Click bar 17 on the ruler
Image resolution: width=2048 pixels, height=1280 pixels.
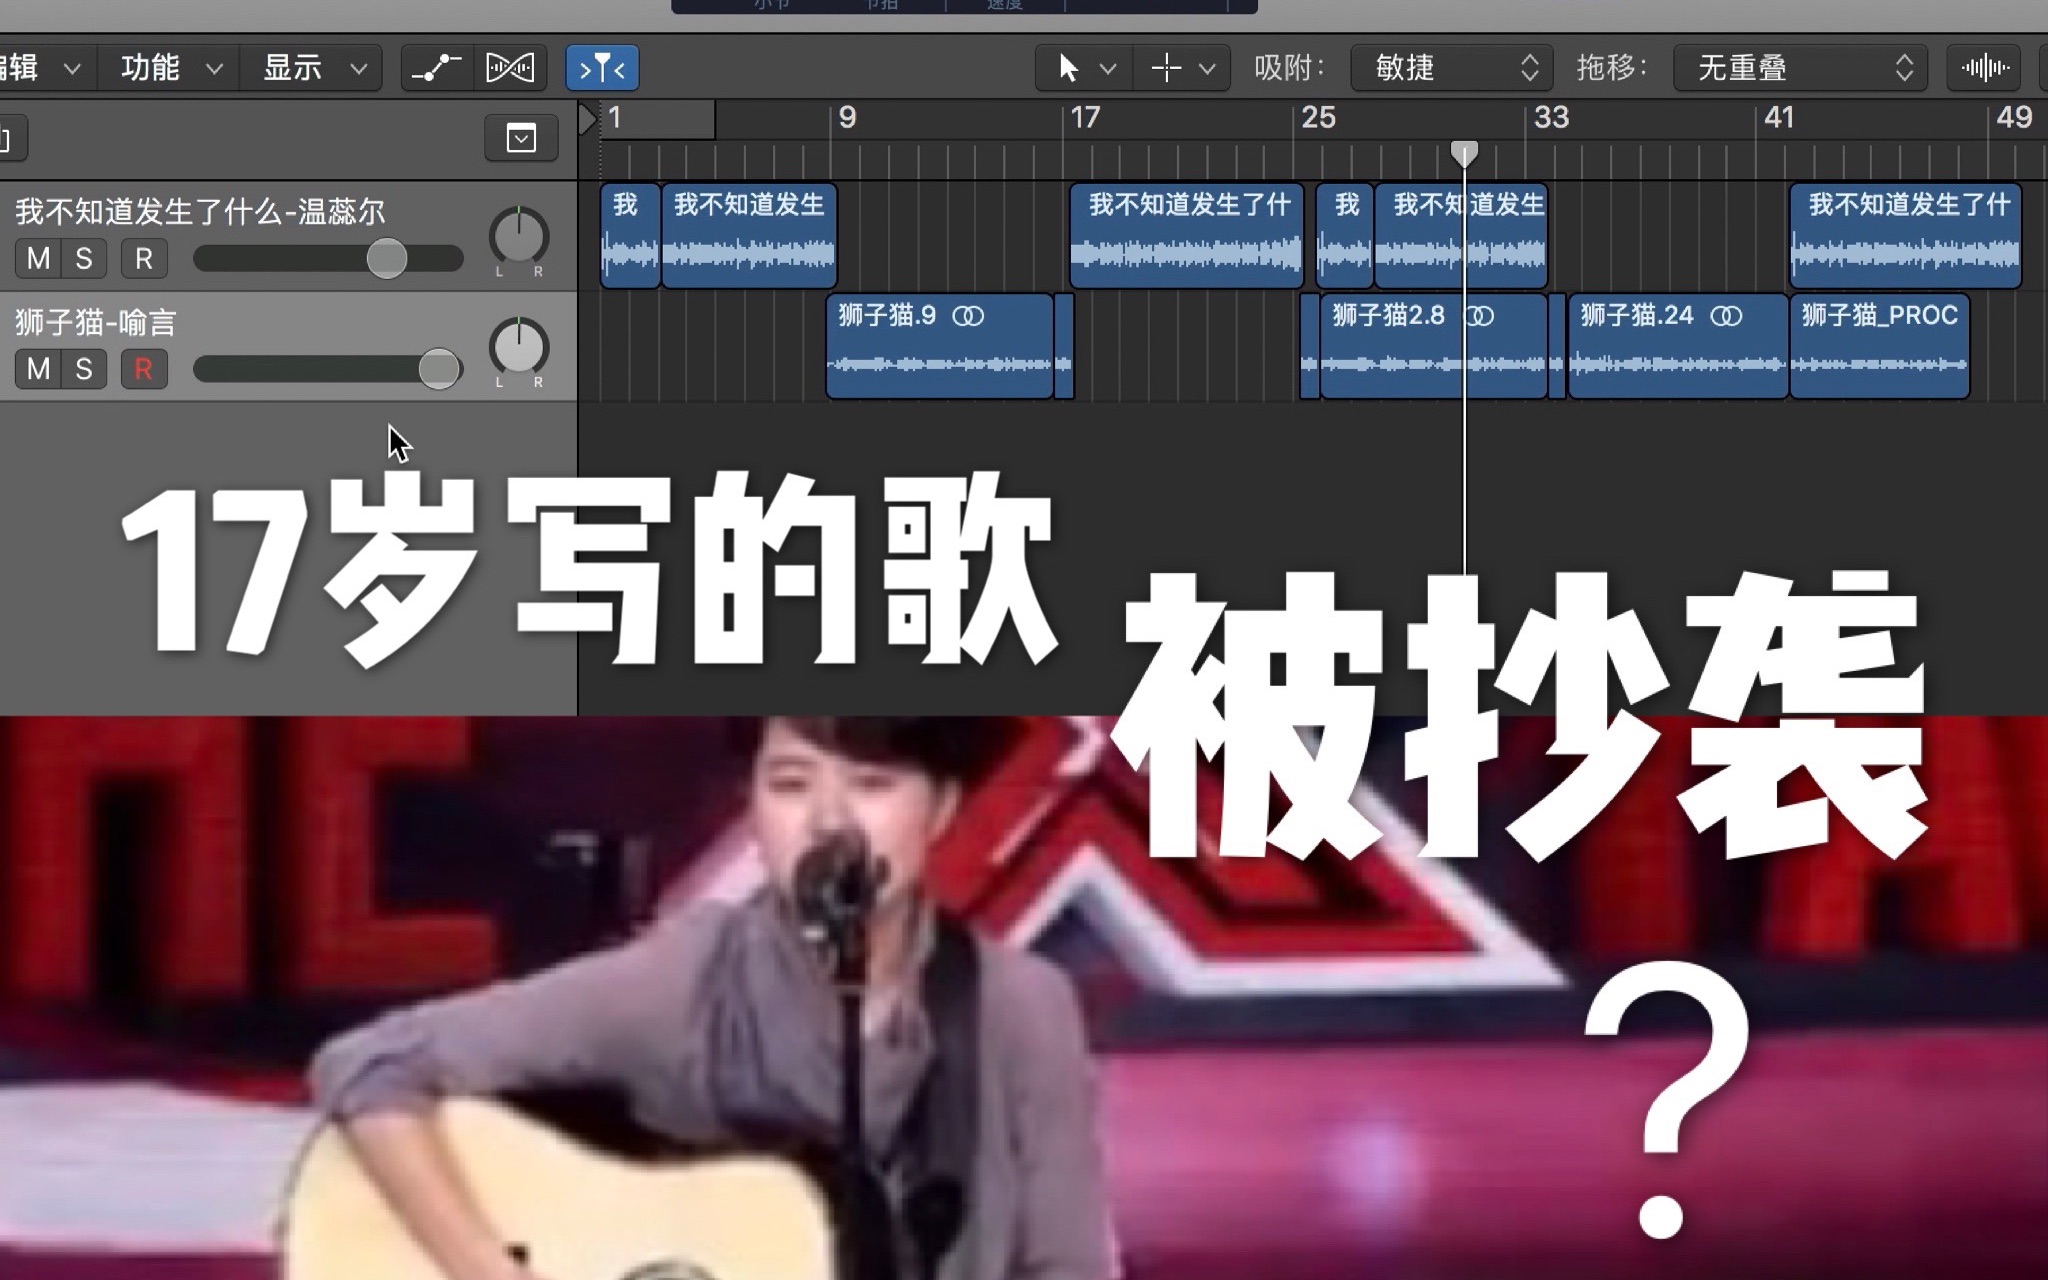[x=1085, y=118]
